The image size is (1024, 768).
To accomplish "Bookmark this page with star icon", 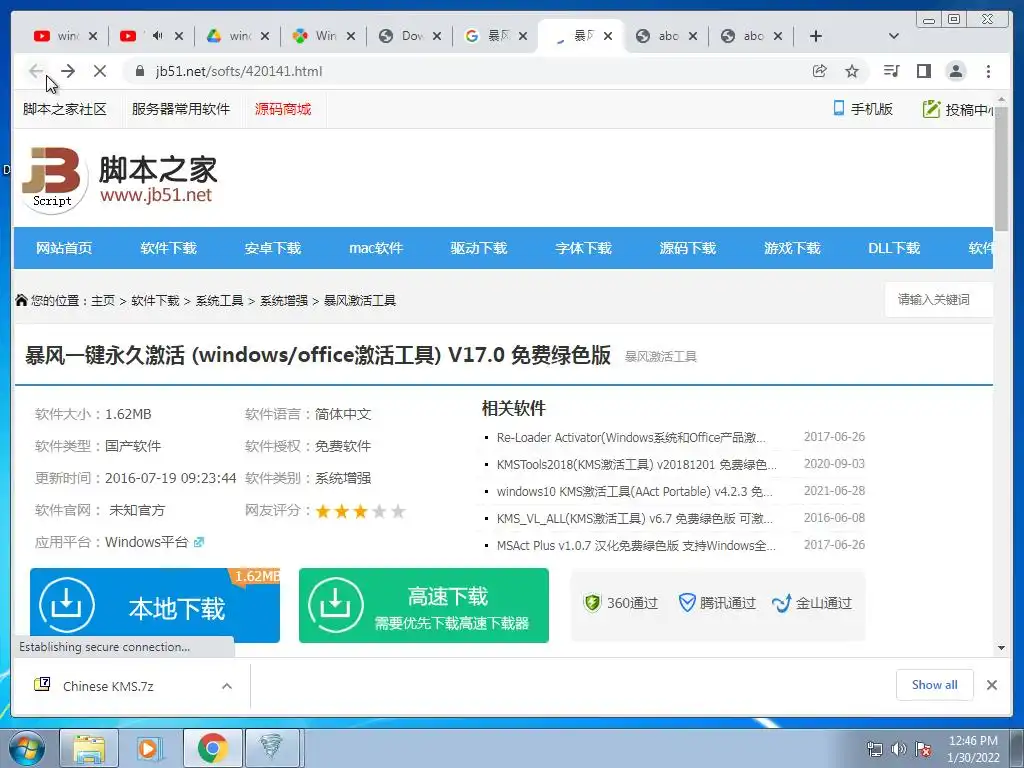I will tap(852, 71).
